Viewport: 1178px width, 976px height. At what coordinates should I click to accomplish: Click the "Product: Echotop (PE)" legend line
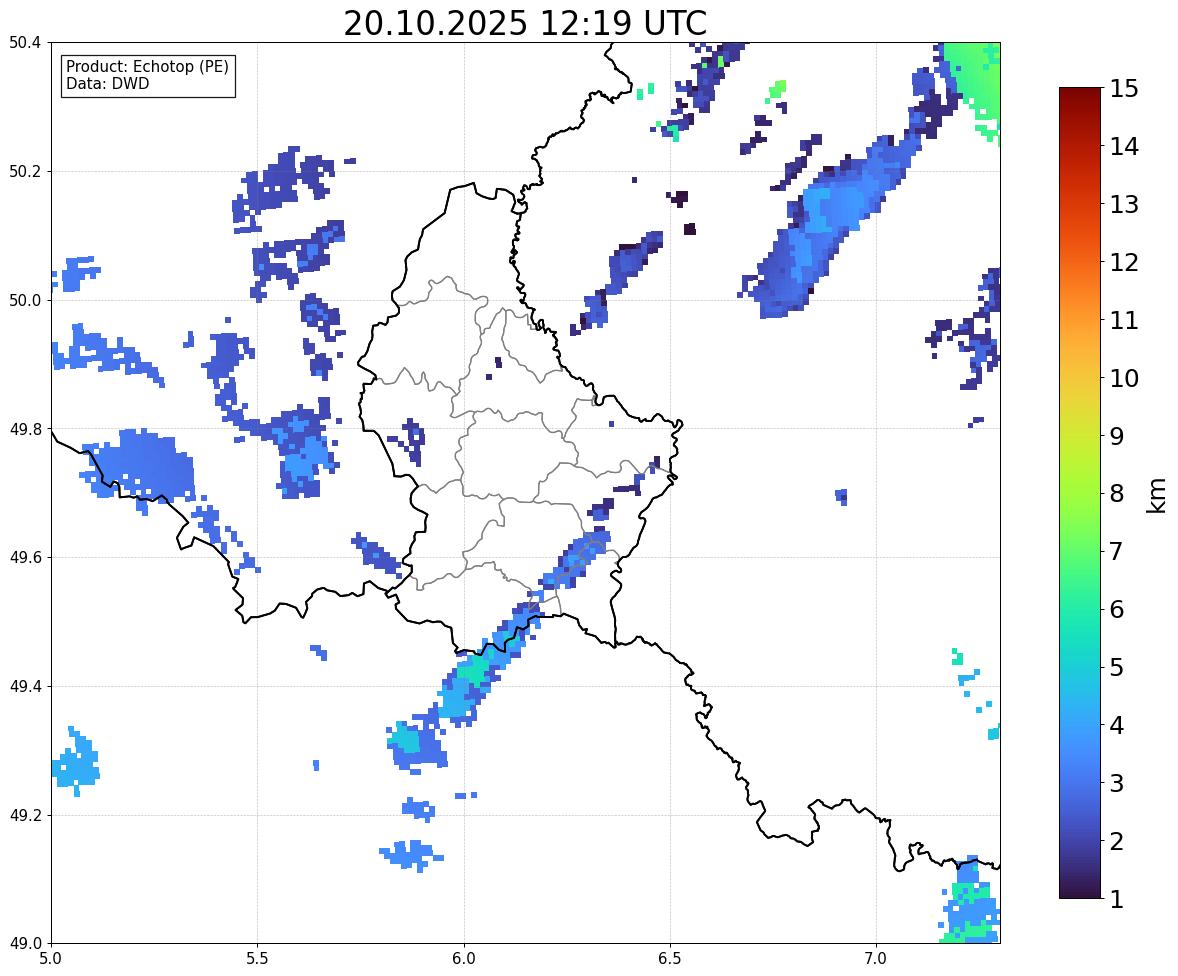coord(147,67)
